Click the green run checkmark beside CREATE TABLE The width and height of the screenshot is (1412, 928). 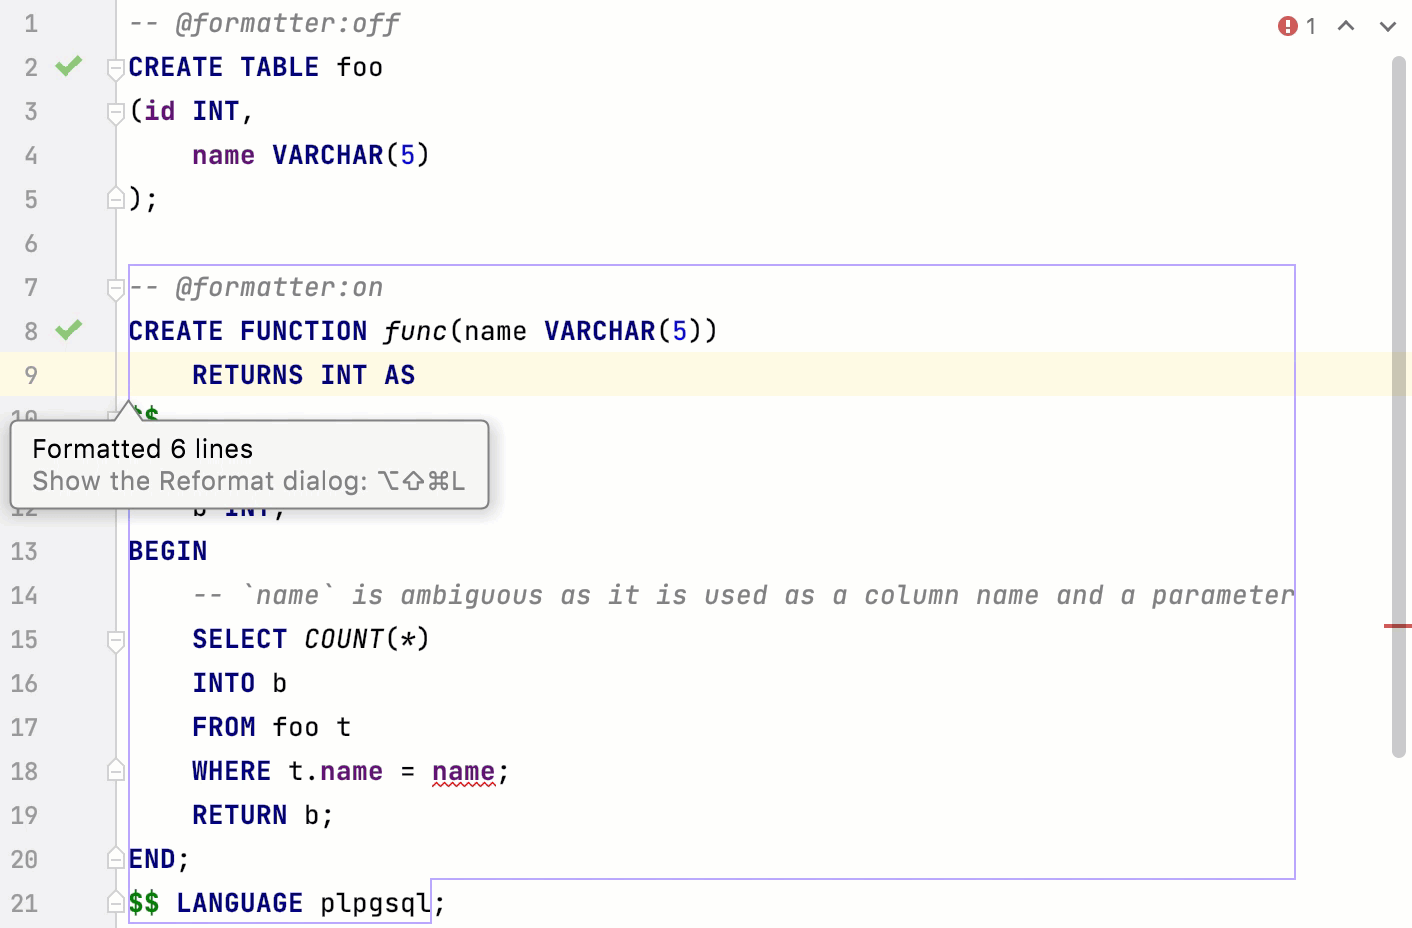click(67, 66)
